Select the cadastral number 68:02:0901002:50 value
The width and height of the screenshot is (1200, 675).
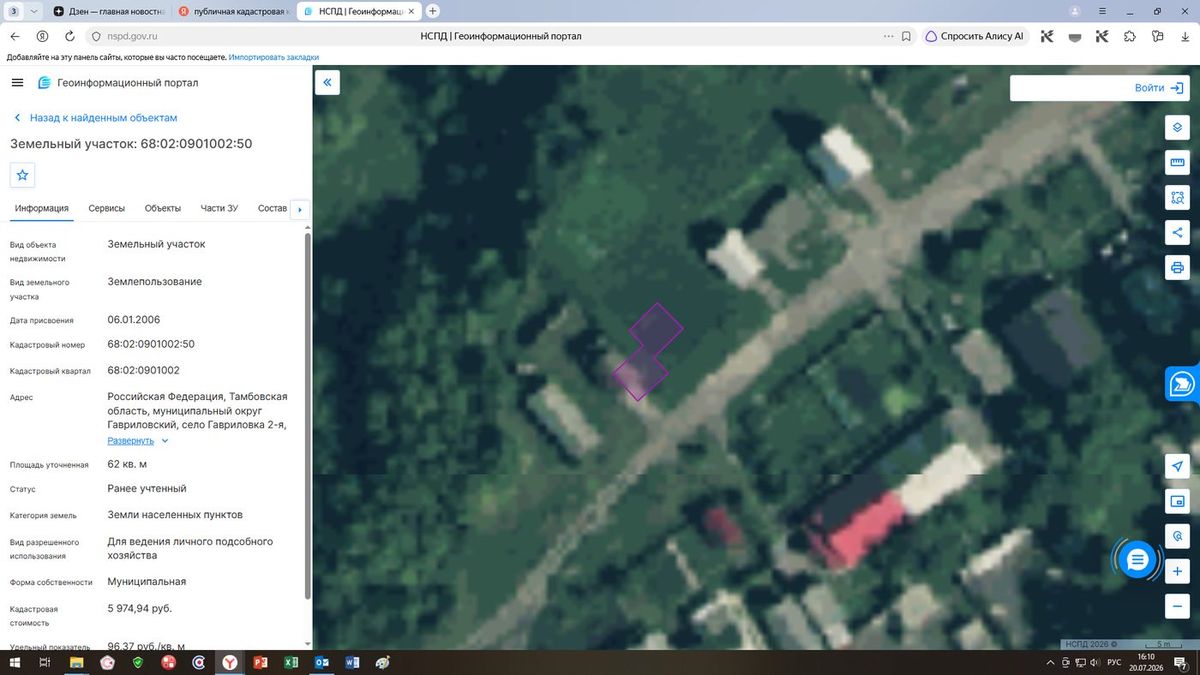(151, 344)
